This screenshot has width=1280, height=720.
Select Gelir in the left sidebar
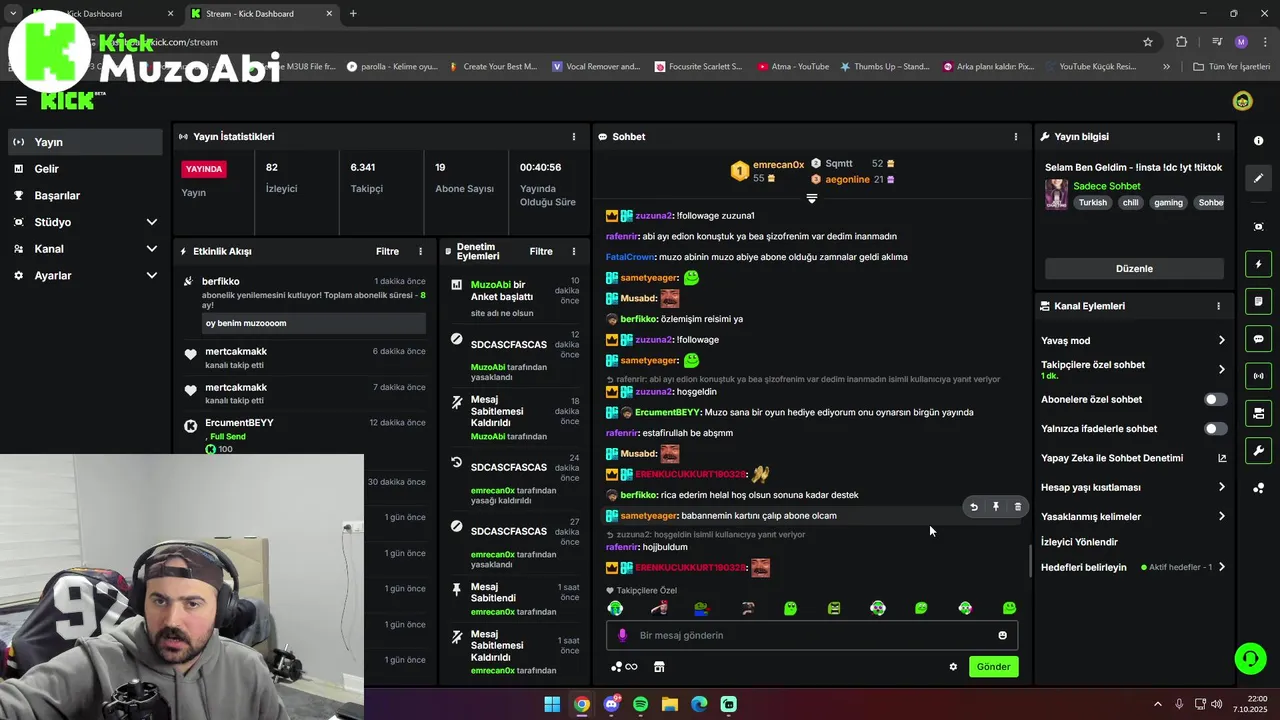tap(85, 169)
